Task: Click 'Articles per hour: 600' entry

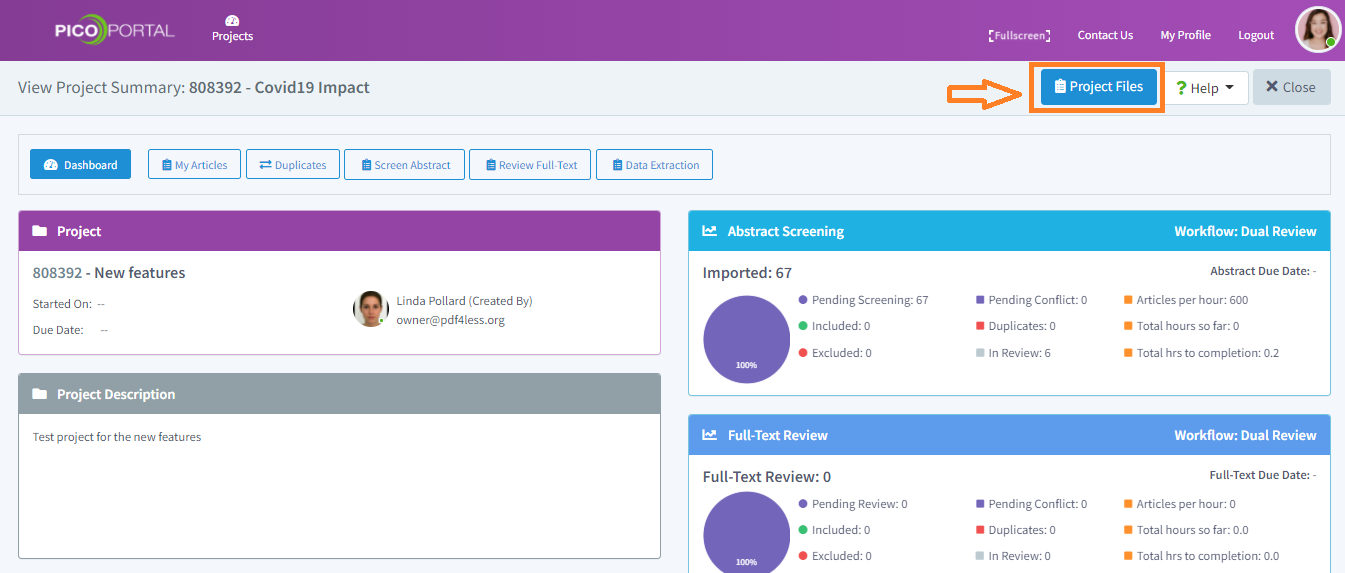Action: click(x=1186, y=300)
